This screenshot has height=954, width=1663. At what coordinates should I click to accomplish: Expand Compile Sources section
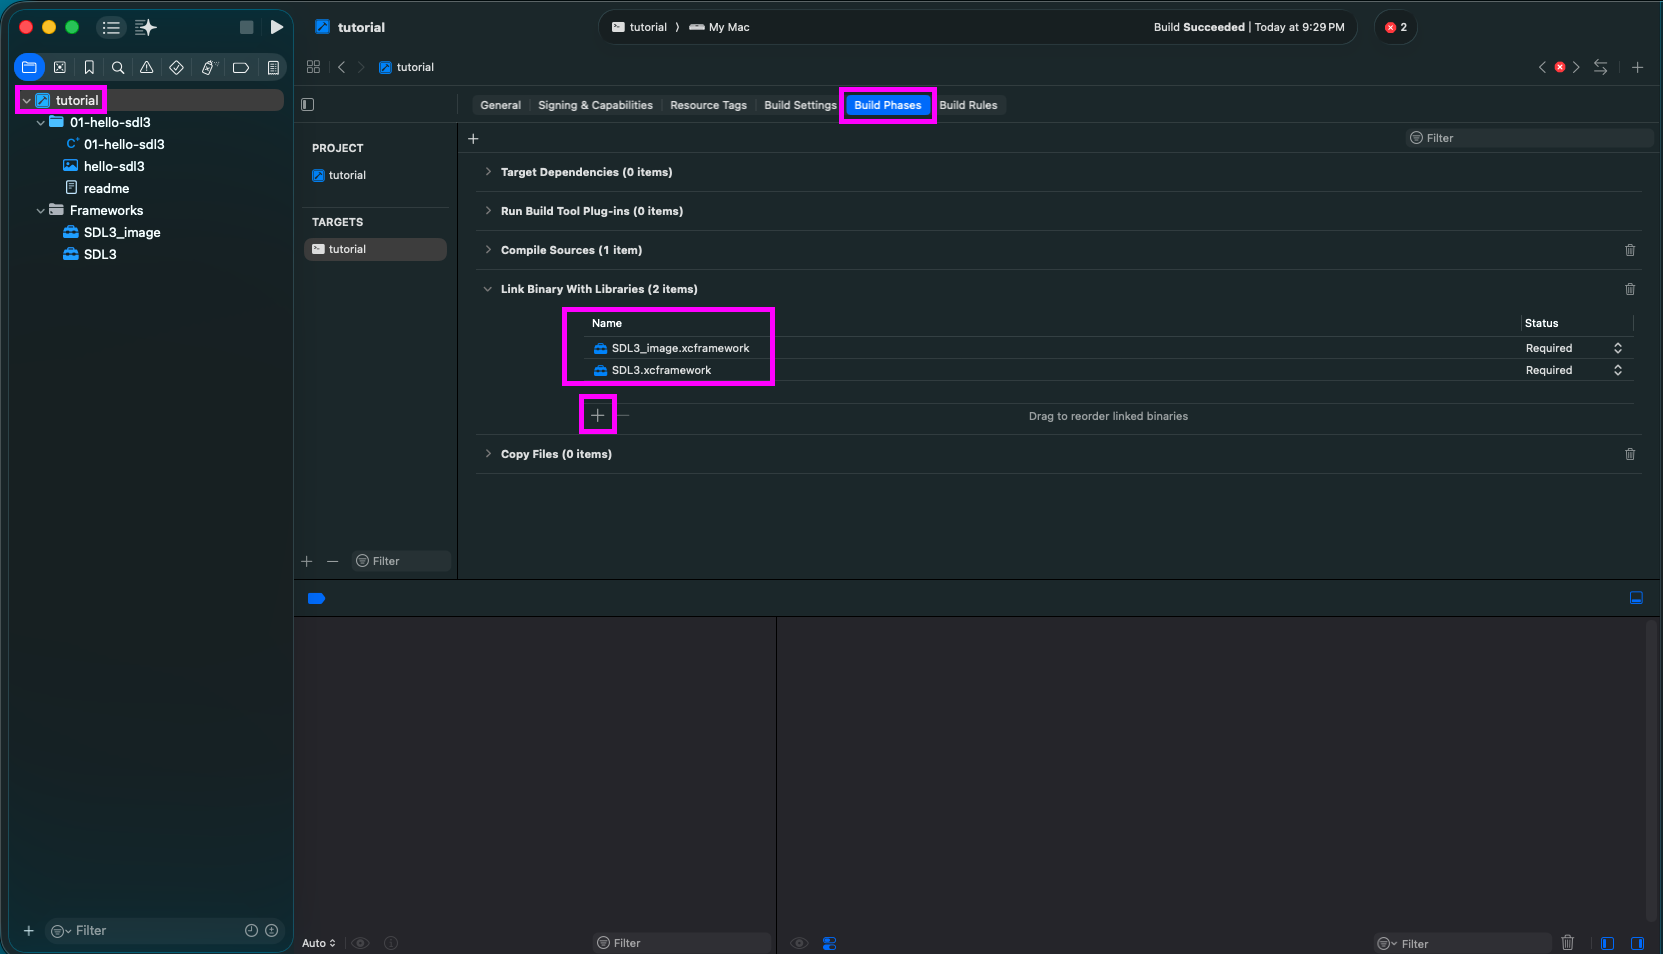pyautogui.click(x=488, y=250)
